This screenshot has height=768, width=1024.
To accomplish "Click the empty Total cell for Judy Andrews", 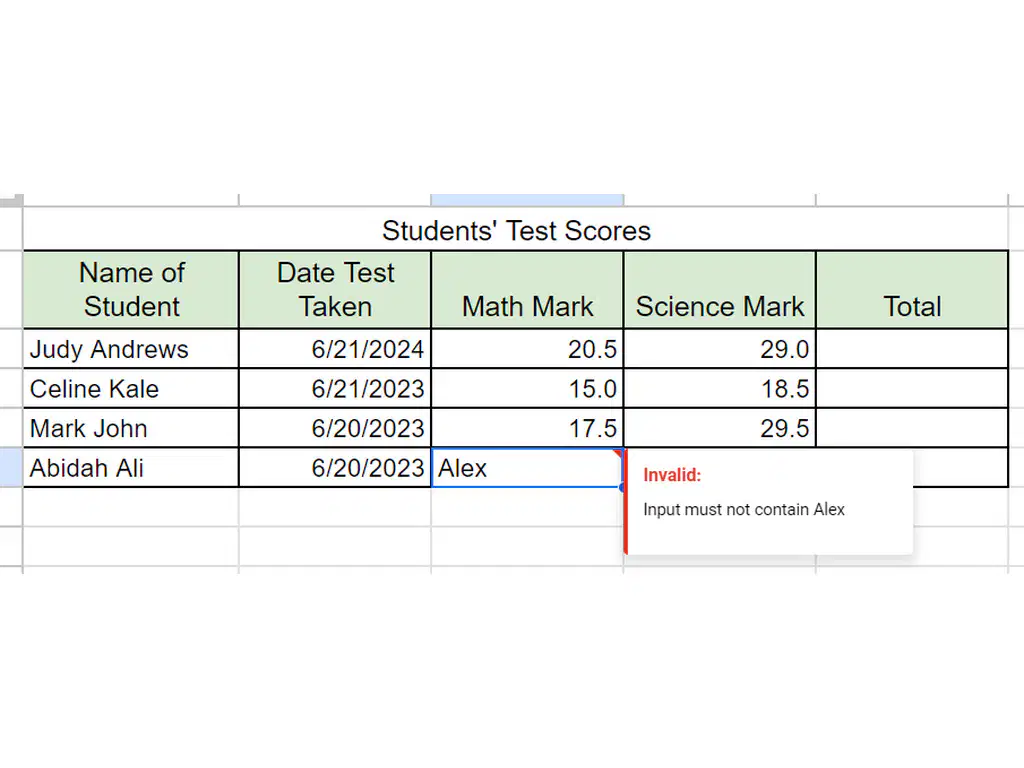I will [912, 349].
